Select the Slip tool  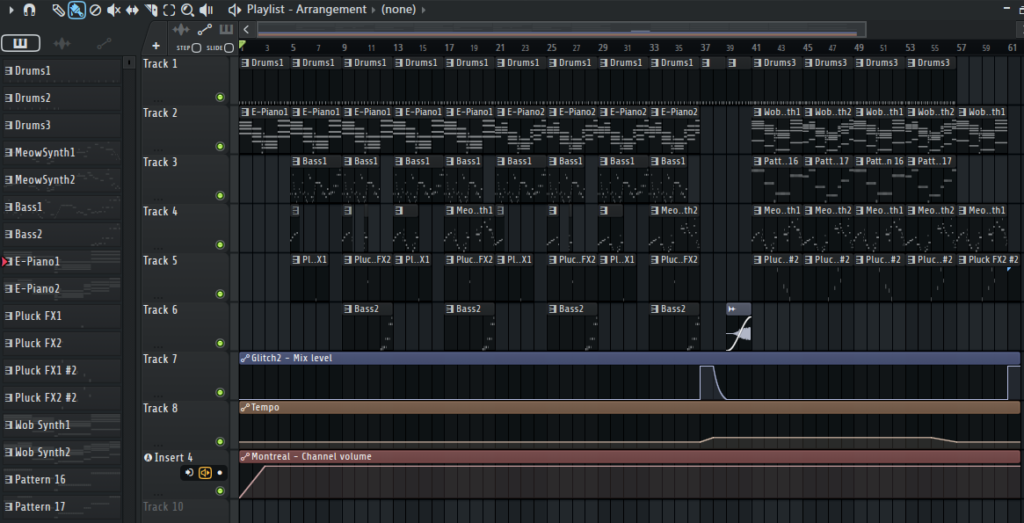(132, 10)
